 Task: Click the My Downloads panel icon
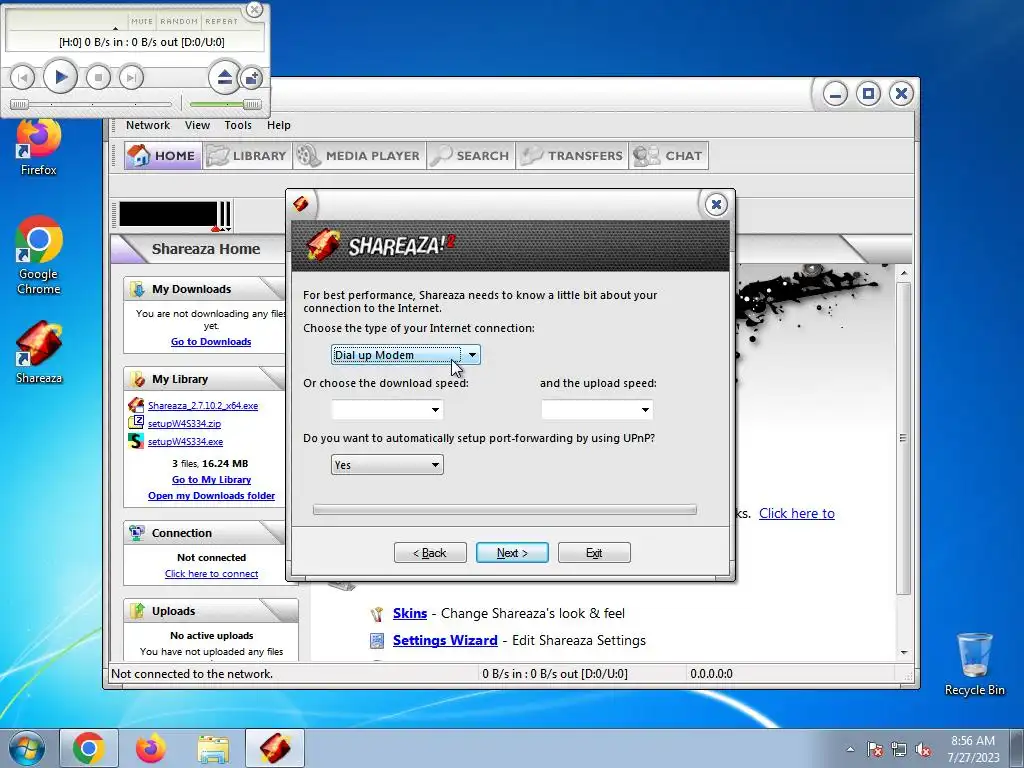pos(137,289)
